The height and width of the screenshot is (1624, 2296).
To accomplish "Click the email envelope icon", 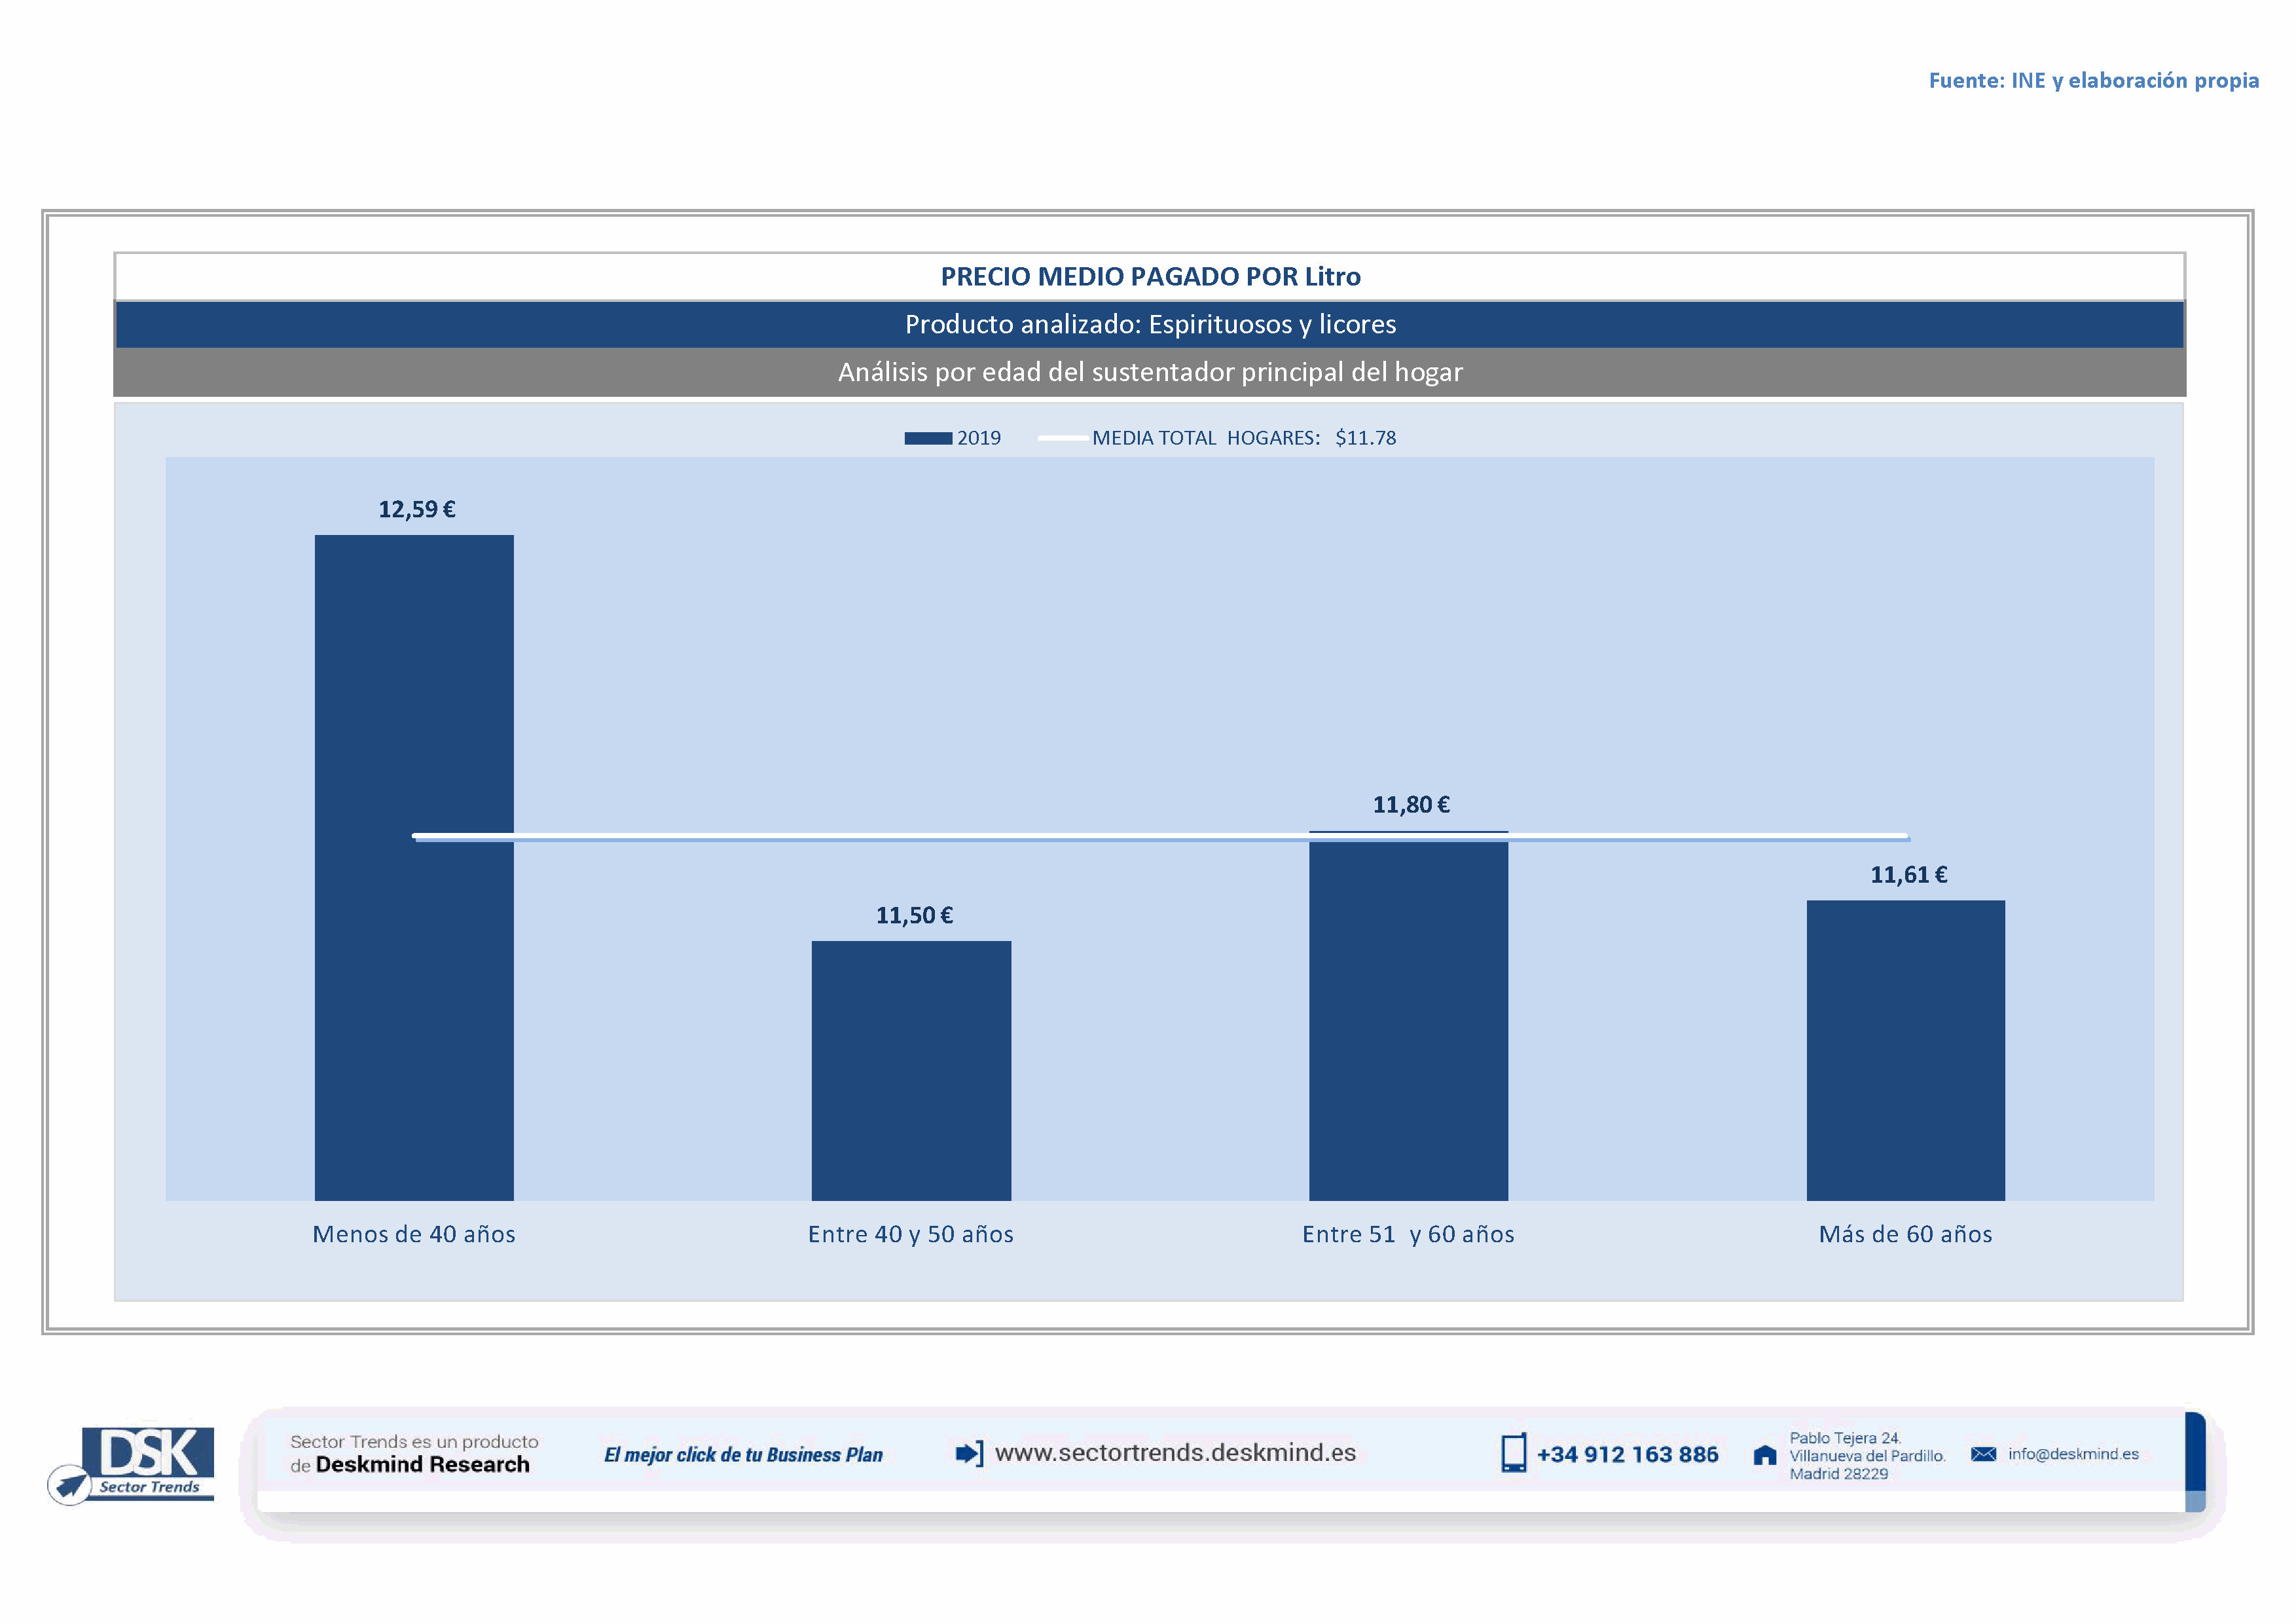I will 1983,1454.
